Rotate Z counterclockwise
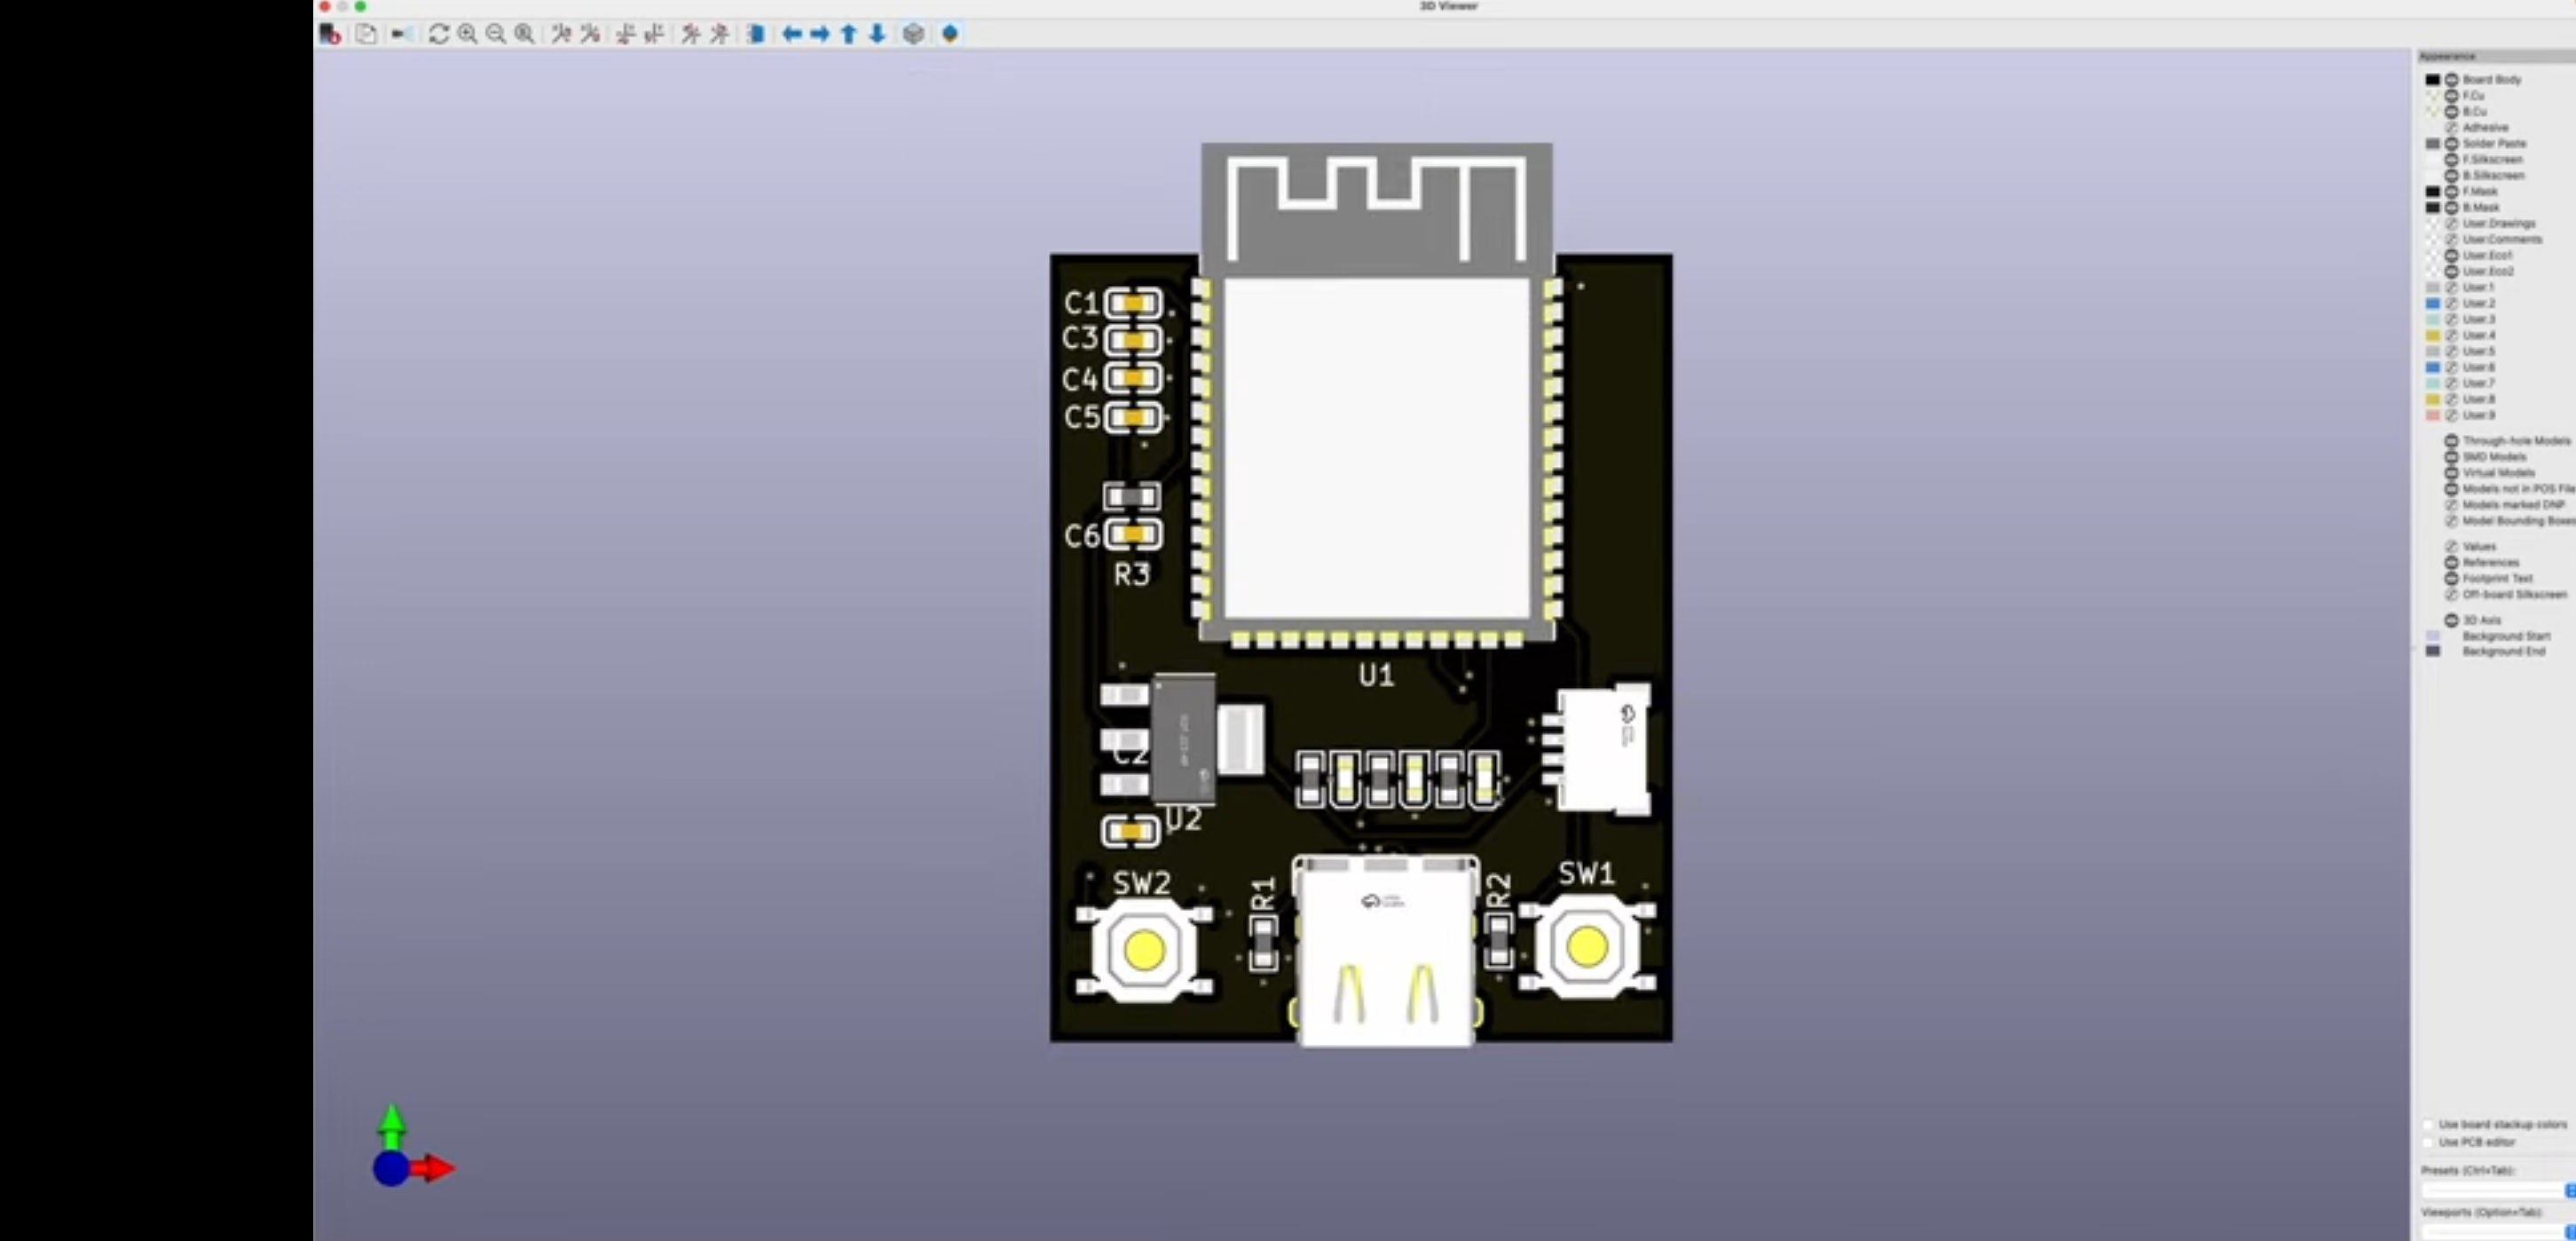 (x=720, y=34)
